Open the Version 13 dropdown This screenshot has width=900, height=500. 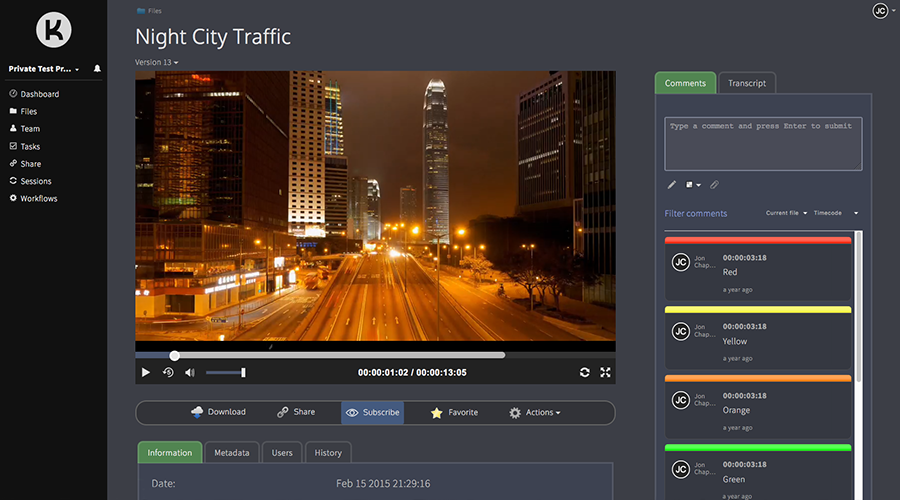[x=156, y=62]
